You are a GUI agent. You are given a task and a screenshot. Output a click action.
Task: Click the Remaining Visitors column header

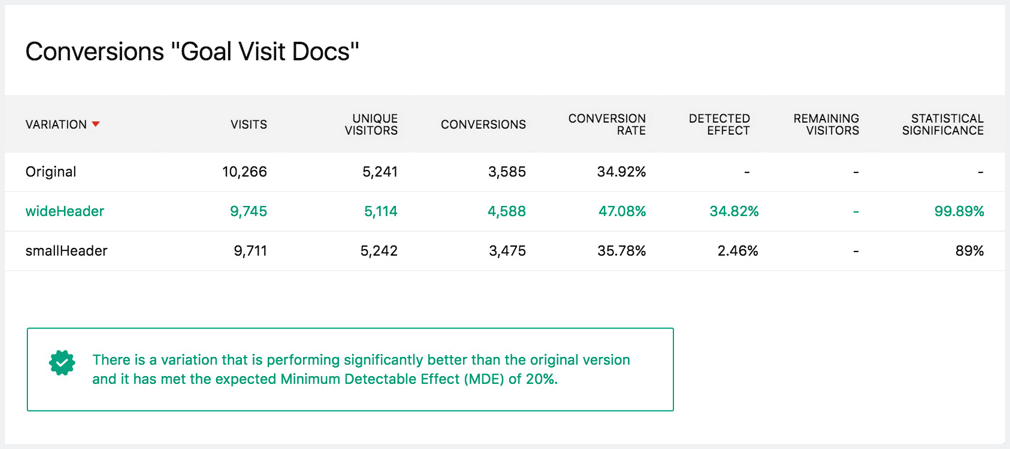[x=826, y=124]
